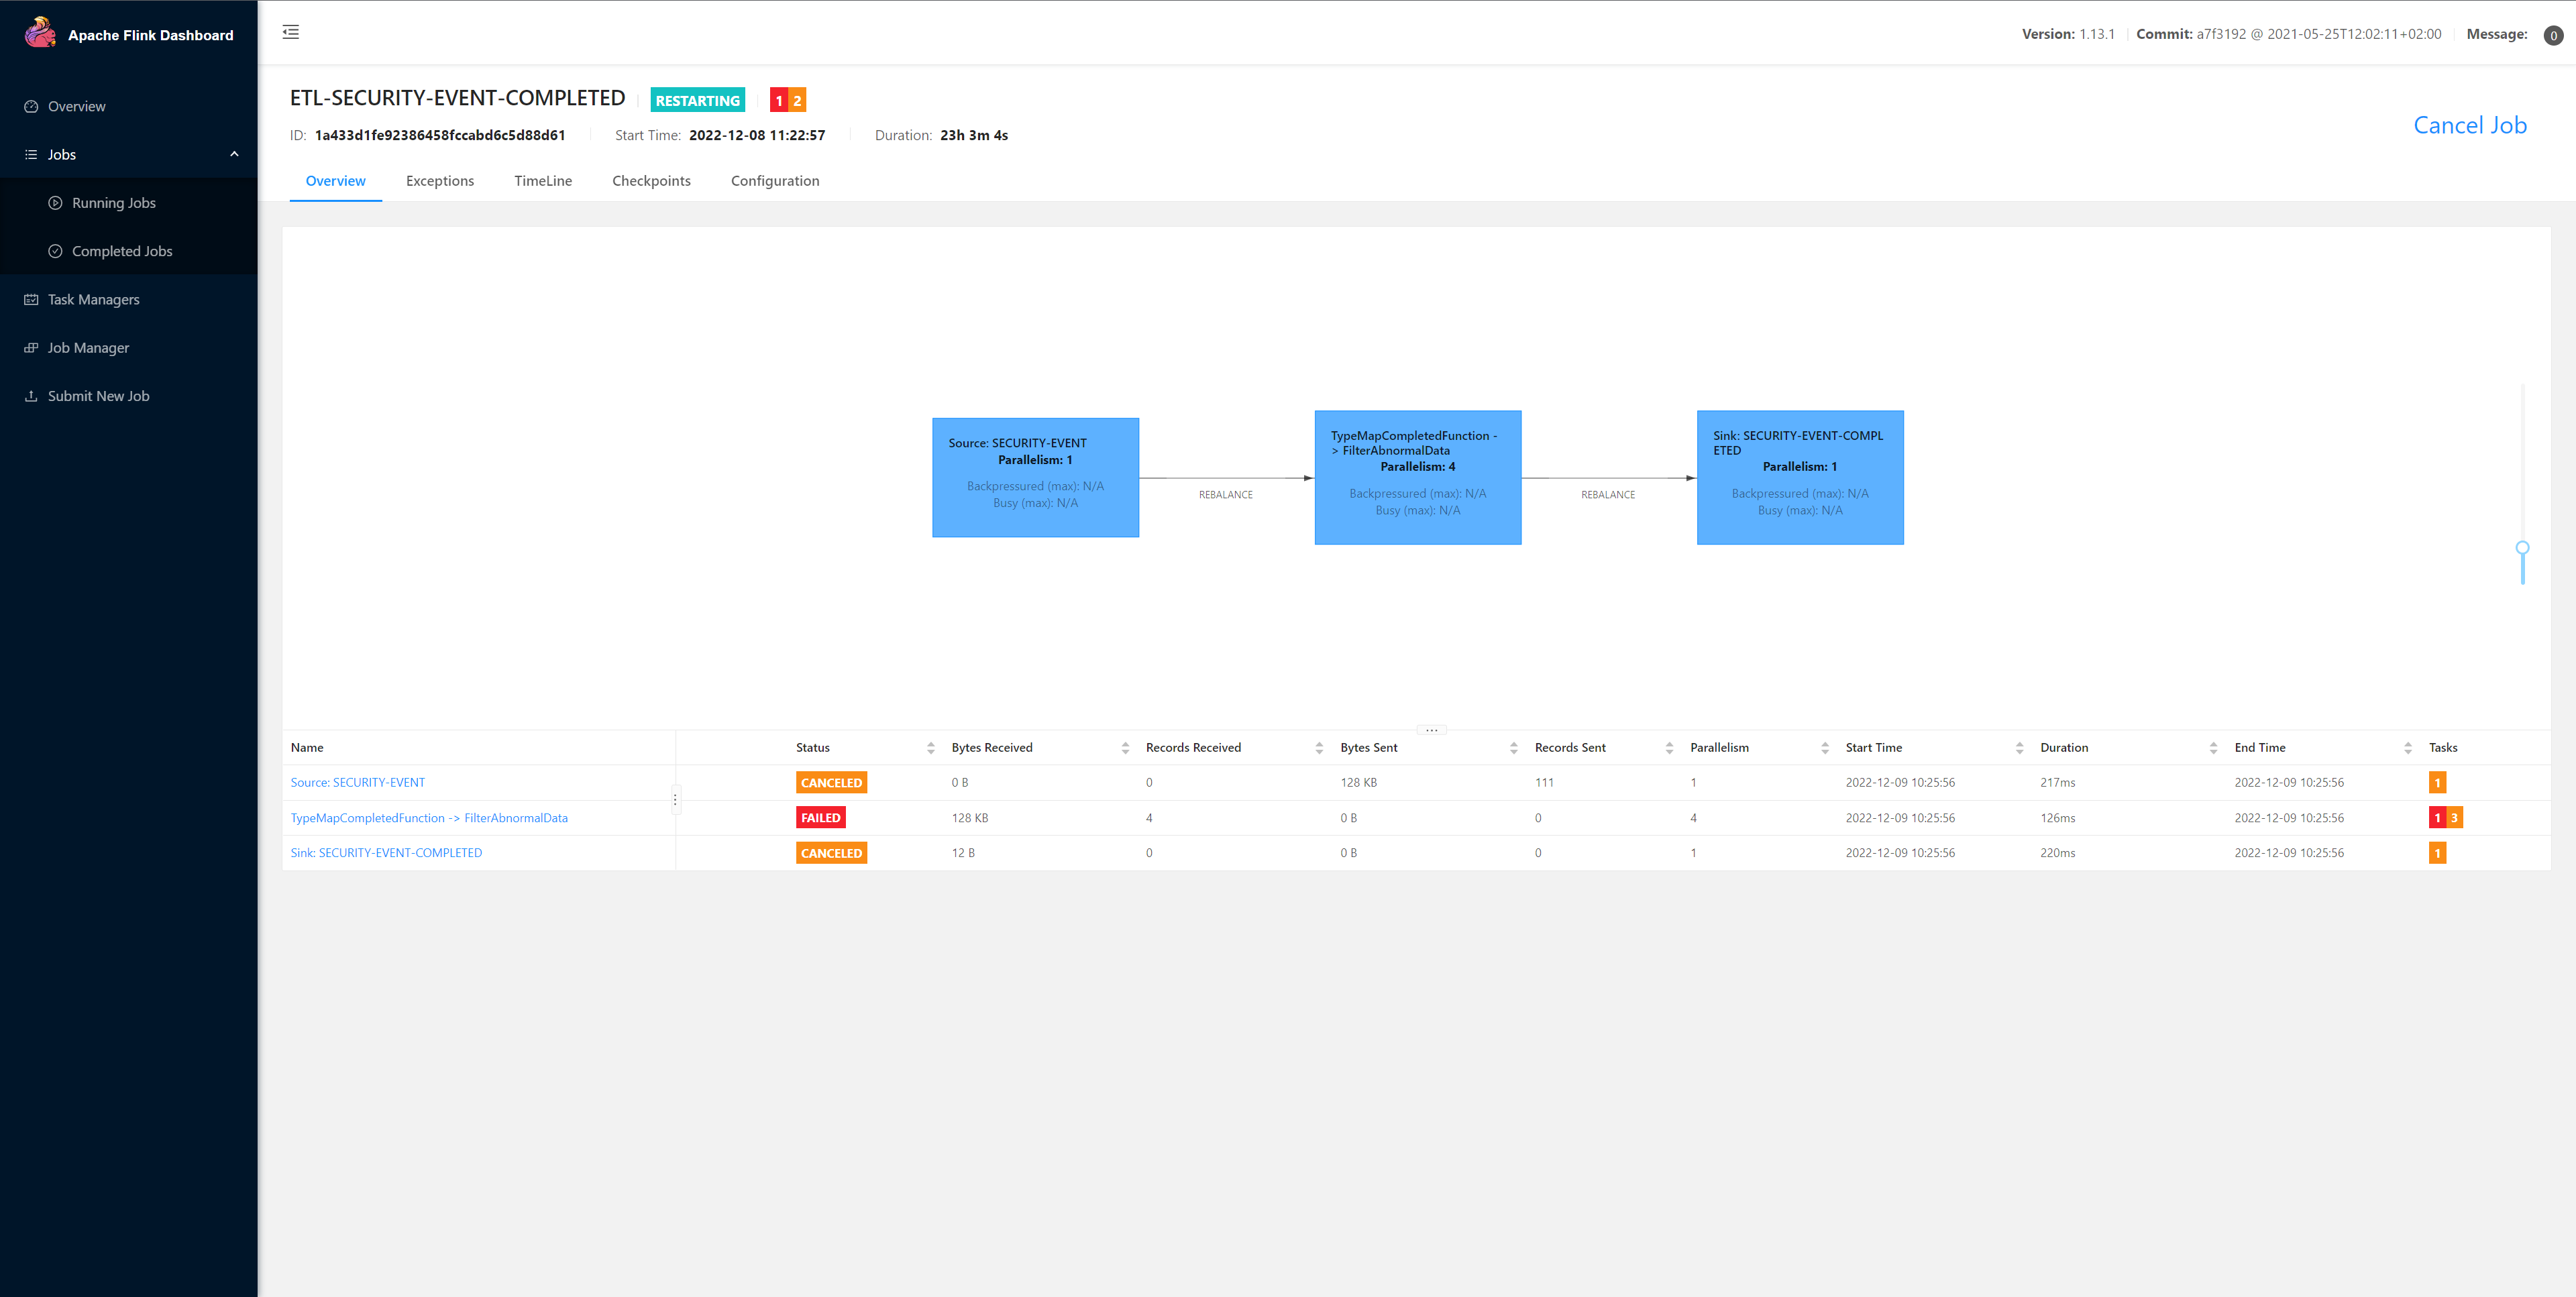2576x1297 pixels.
Task: Switch to the Checkpoints tab
Action: point(651,181)
